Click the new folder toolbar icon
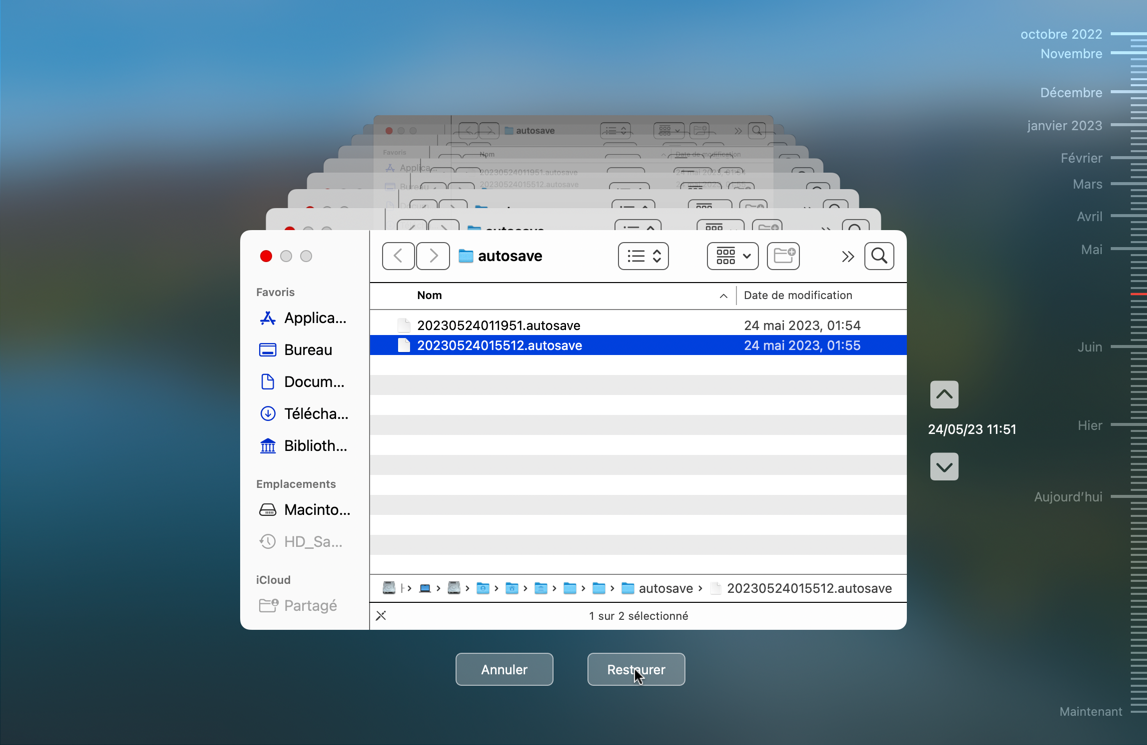This screenshot has height=745, width=1147. pyautogui.click(x=783, y=256)
